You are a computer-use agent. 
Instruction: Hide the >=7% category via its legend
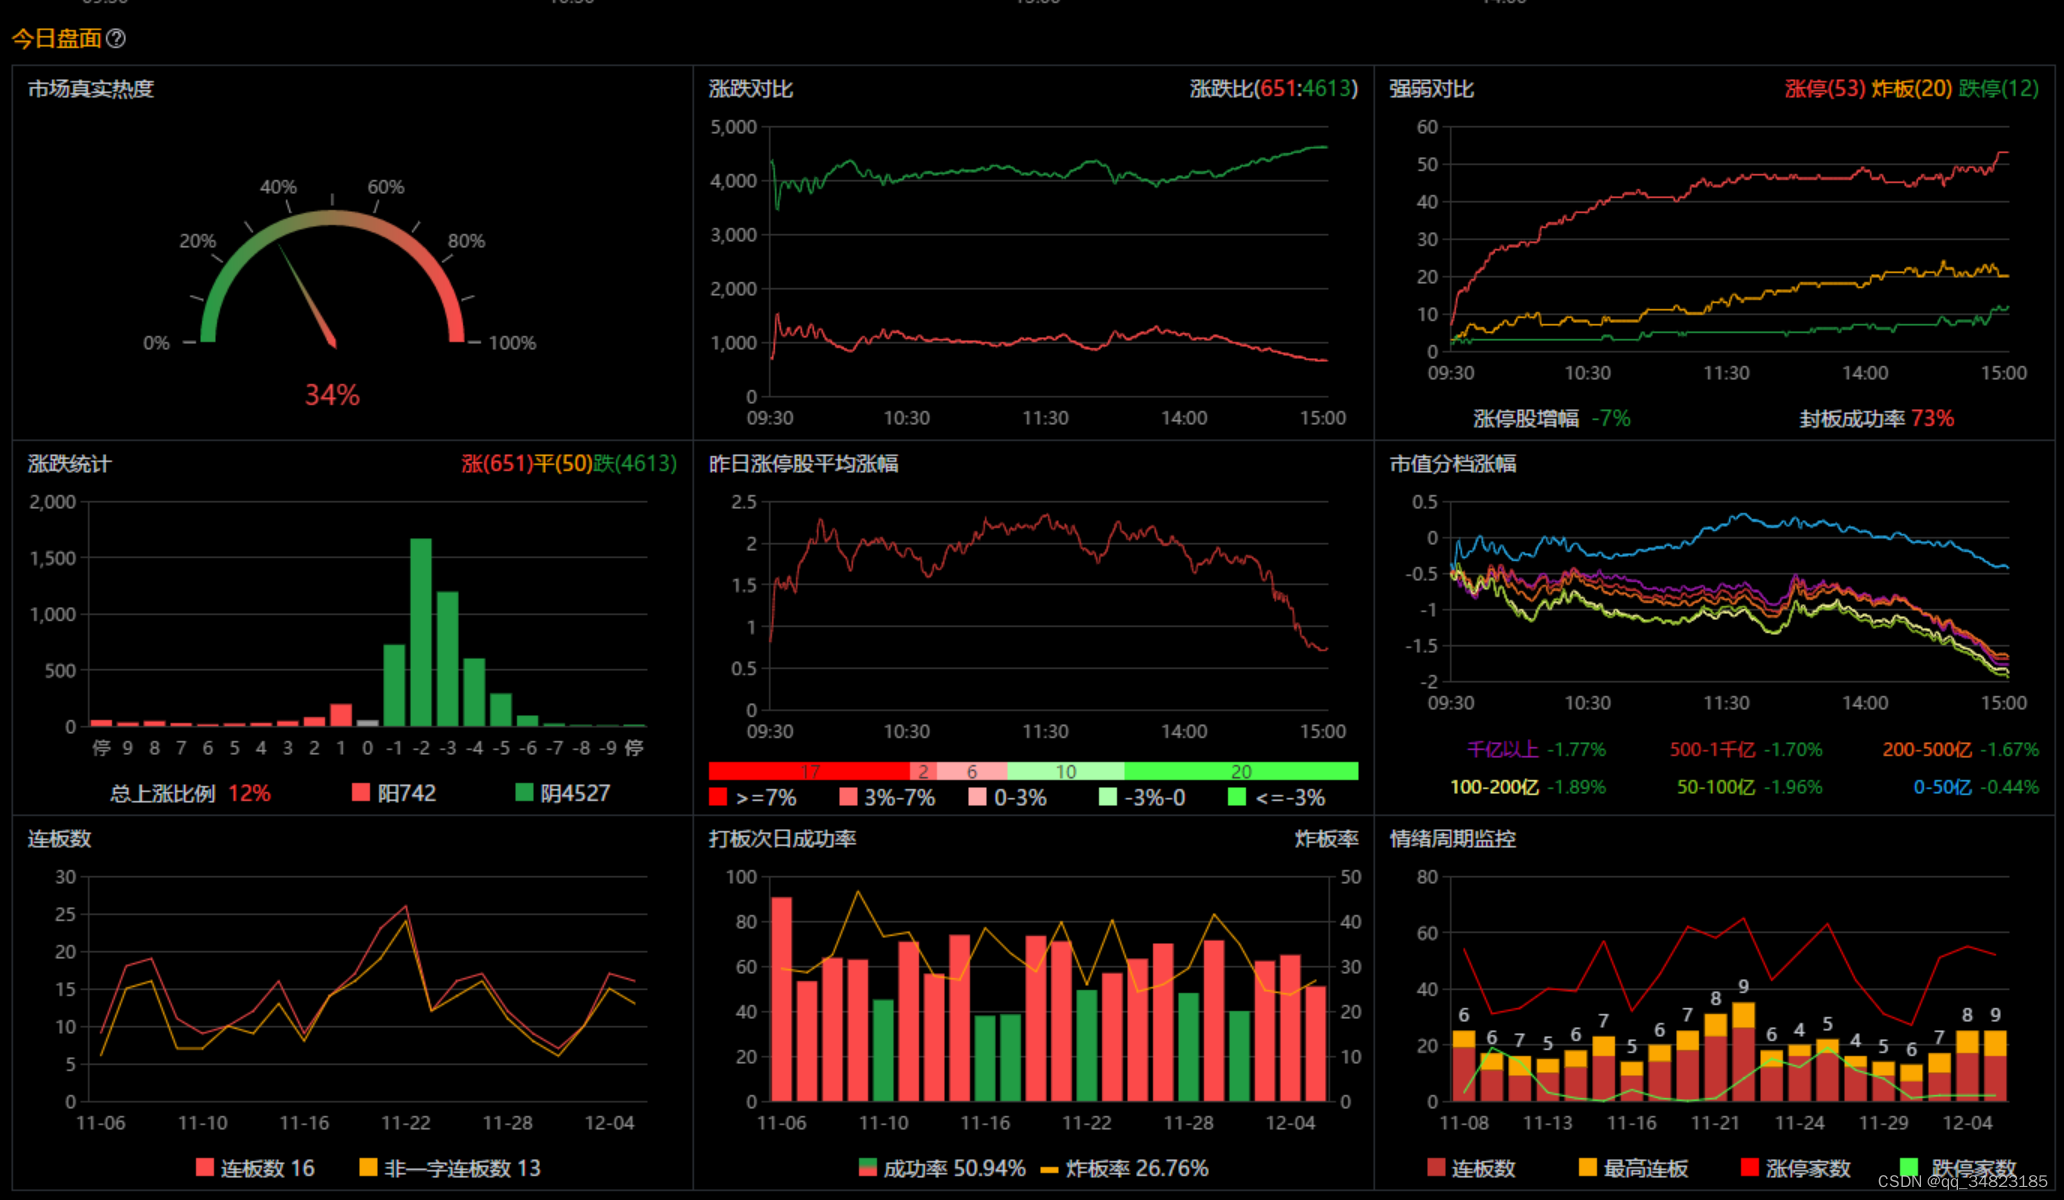pos(718,797)
